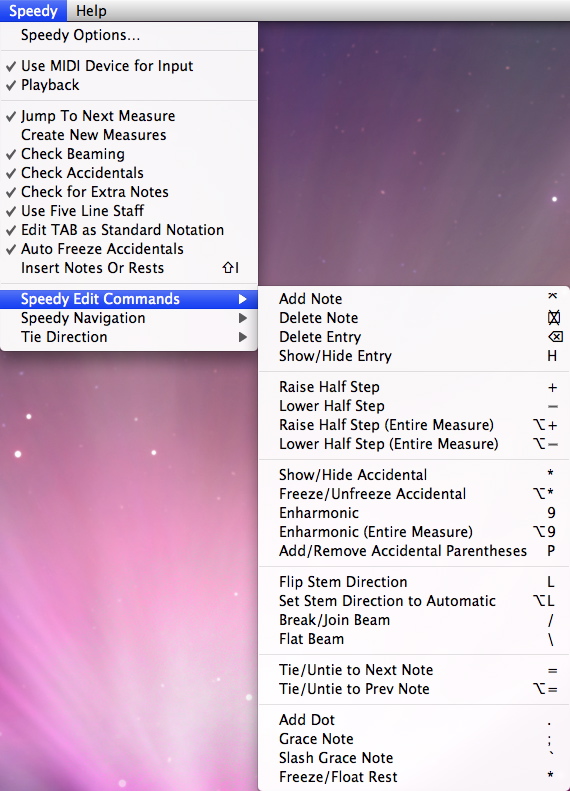
Task: Select Insert Notes Or Rests
Action: click(x=129, y=268)
